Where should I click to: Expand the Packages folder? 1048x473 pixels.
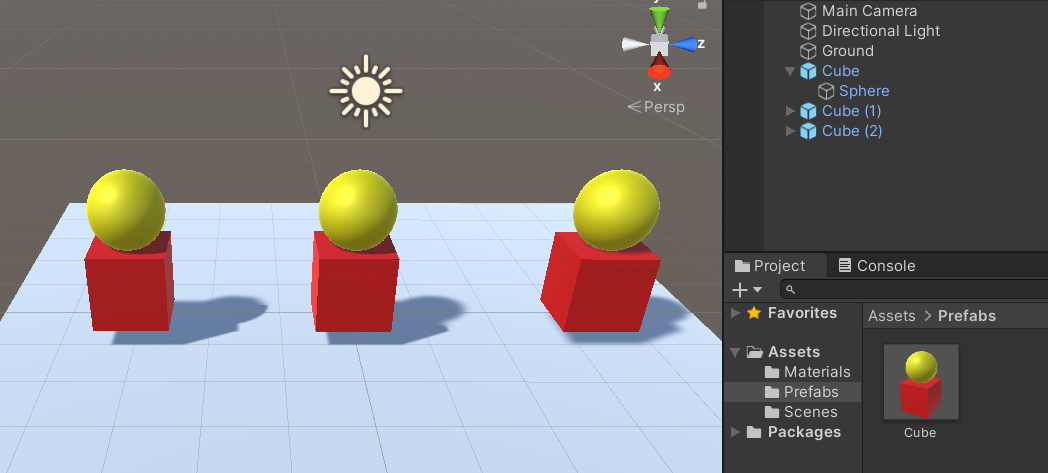pos(735,432)
